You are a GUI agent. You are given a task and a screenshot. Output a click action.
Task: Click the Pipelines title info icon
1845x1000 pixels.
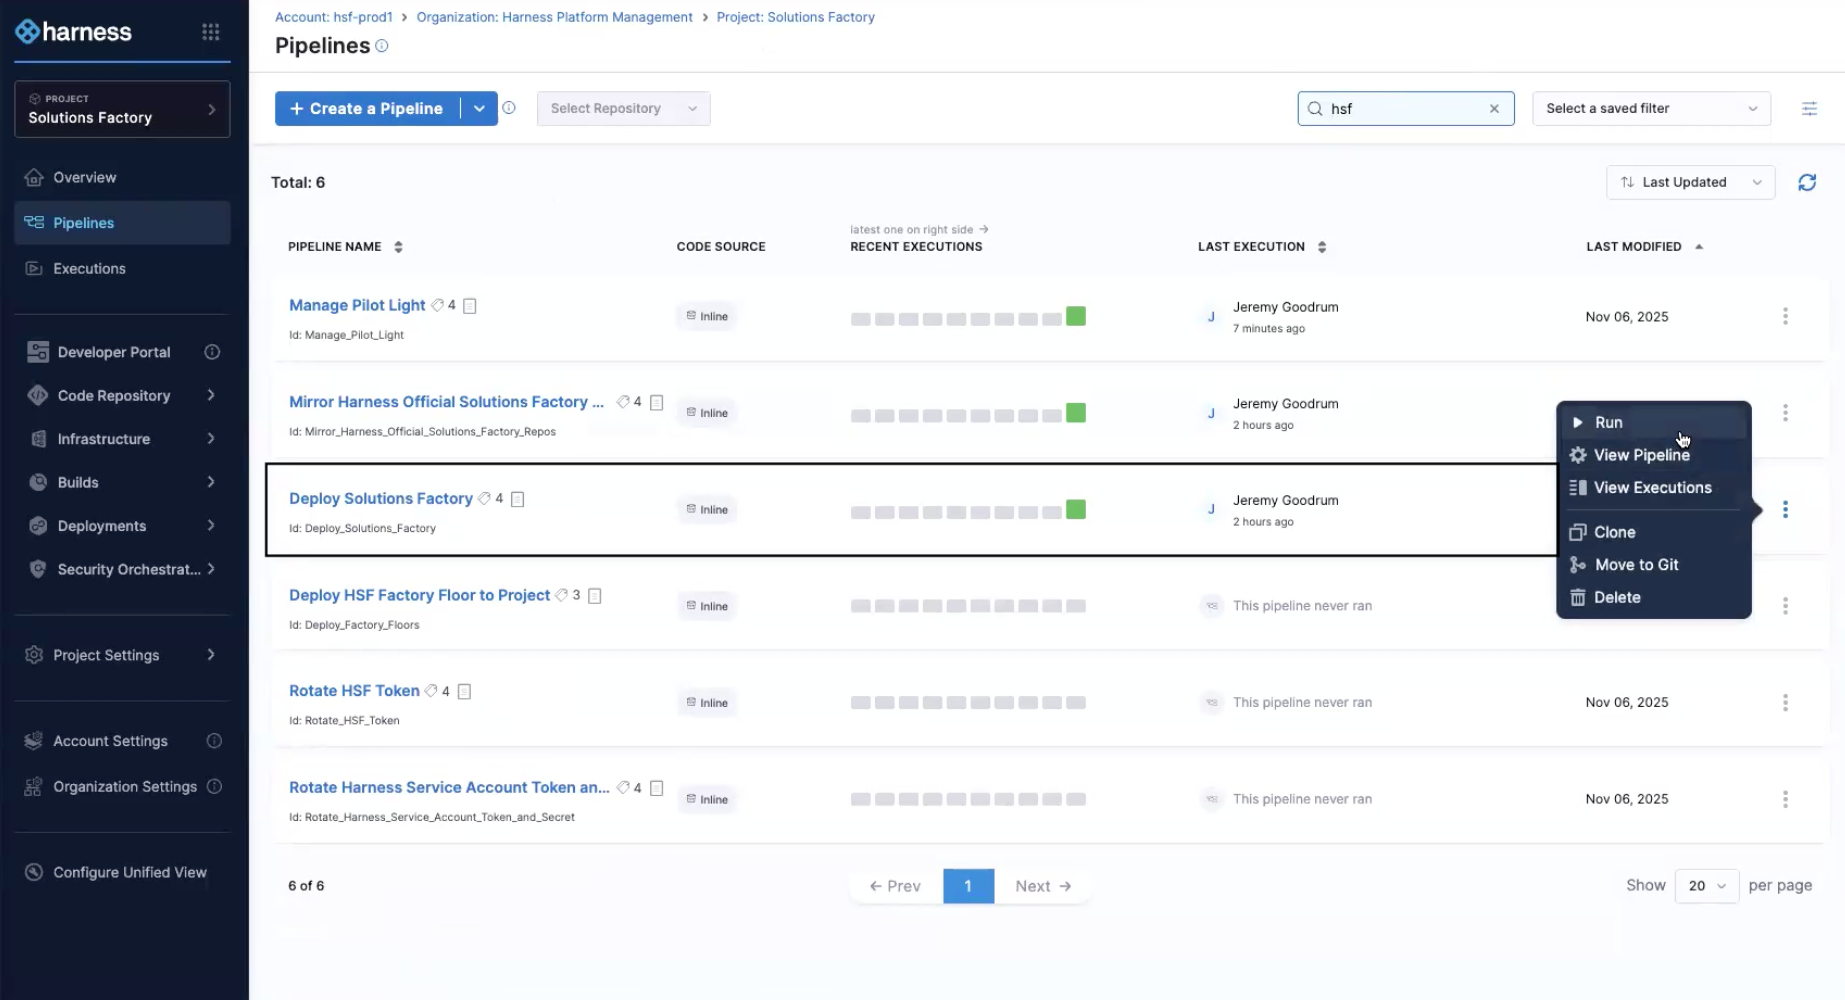[381, 46]
